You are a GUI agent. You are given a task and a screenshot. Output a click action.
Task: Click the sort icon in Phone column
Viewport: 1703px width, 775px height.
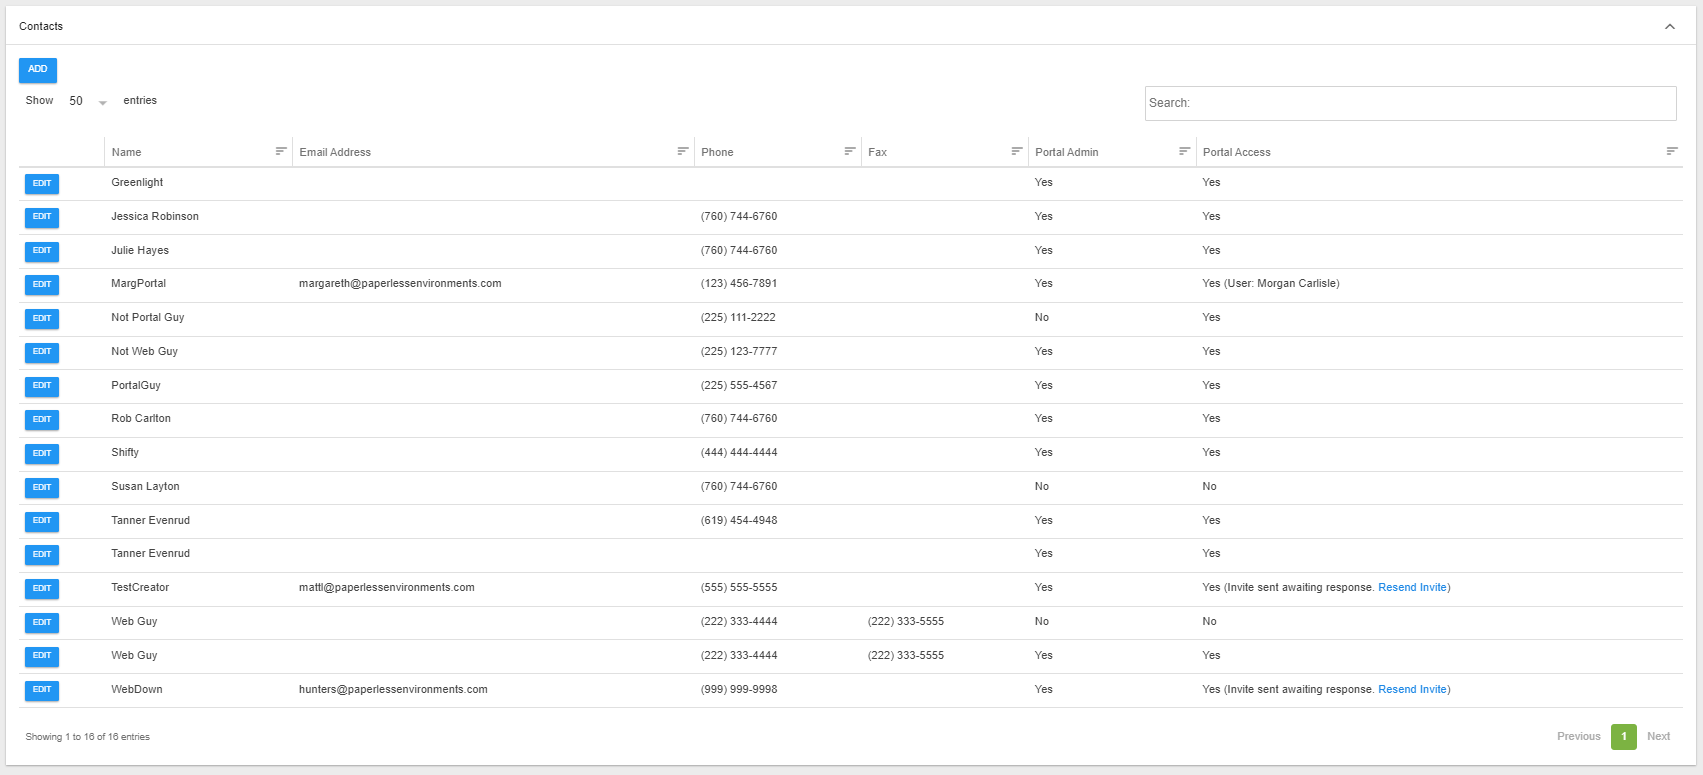pyautogui.click(x=850, y=151)
